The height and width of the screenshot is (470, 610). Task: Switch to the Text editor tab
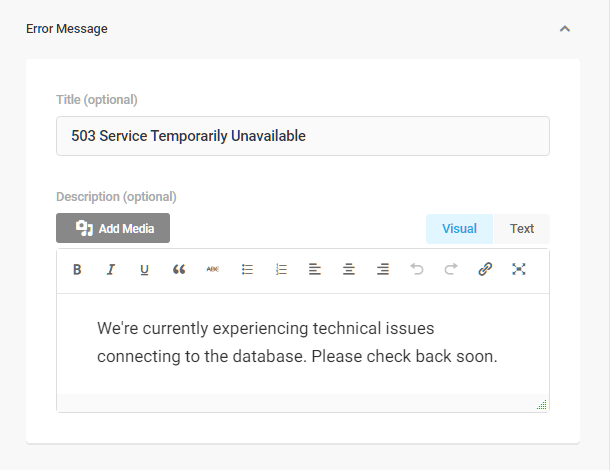[522, 229]
